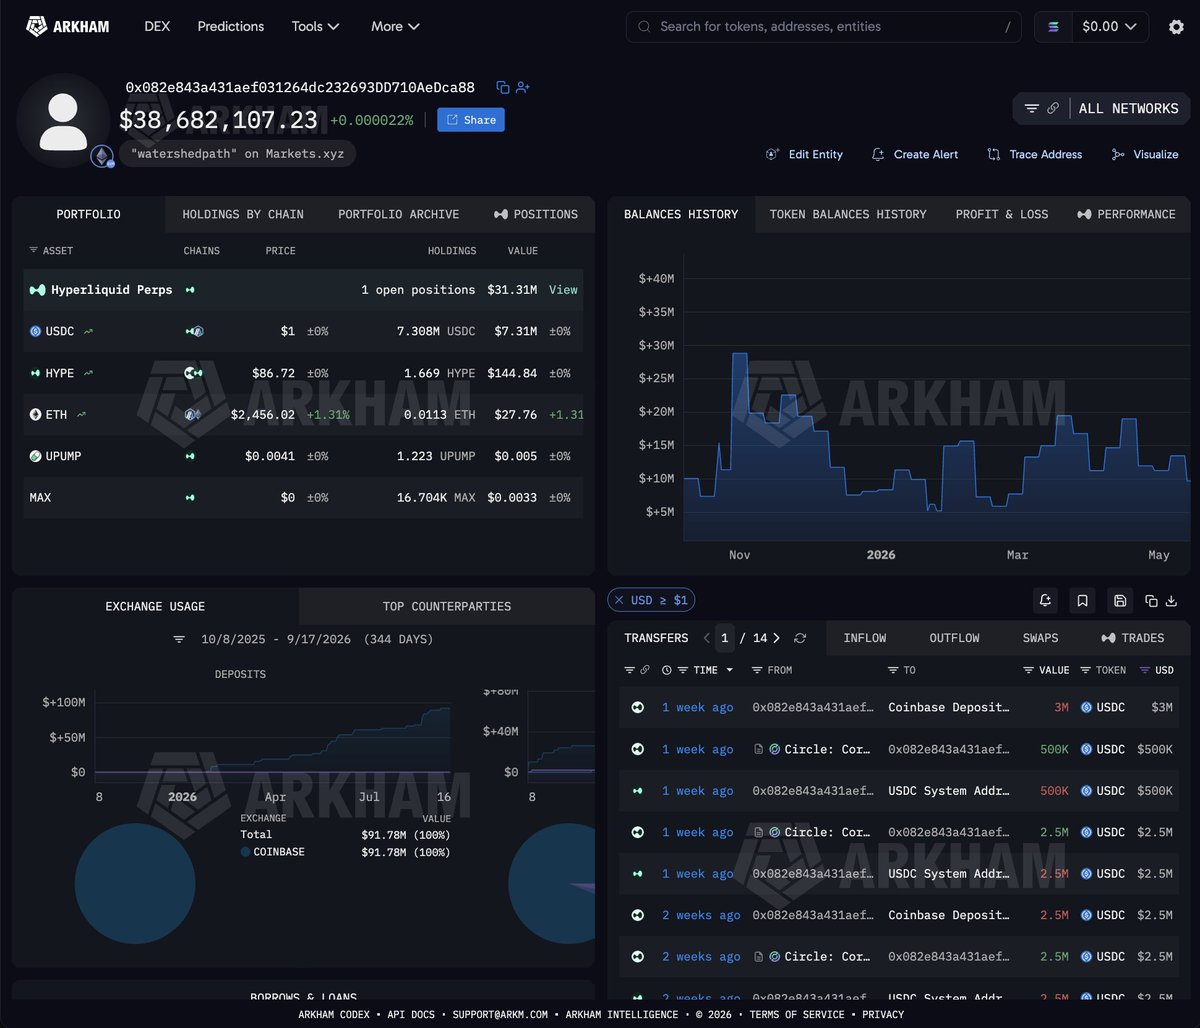1200x1028 pixels.
Task: Focus the search tokens, addresses, entities field
Action: pyautogui.click(x=824, y=27)
